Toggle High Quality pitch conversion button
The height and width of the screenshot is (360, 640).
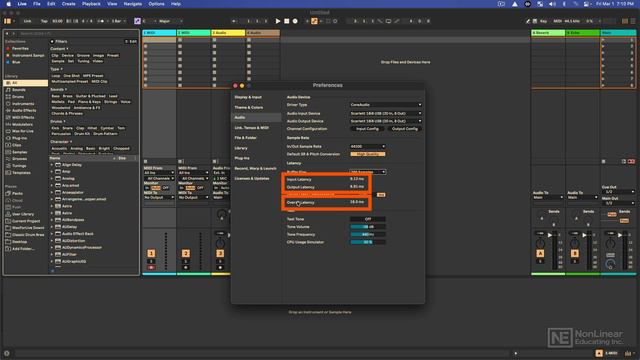coord(367,154)
